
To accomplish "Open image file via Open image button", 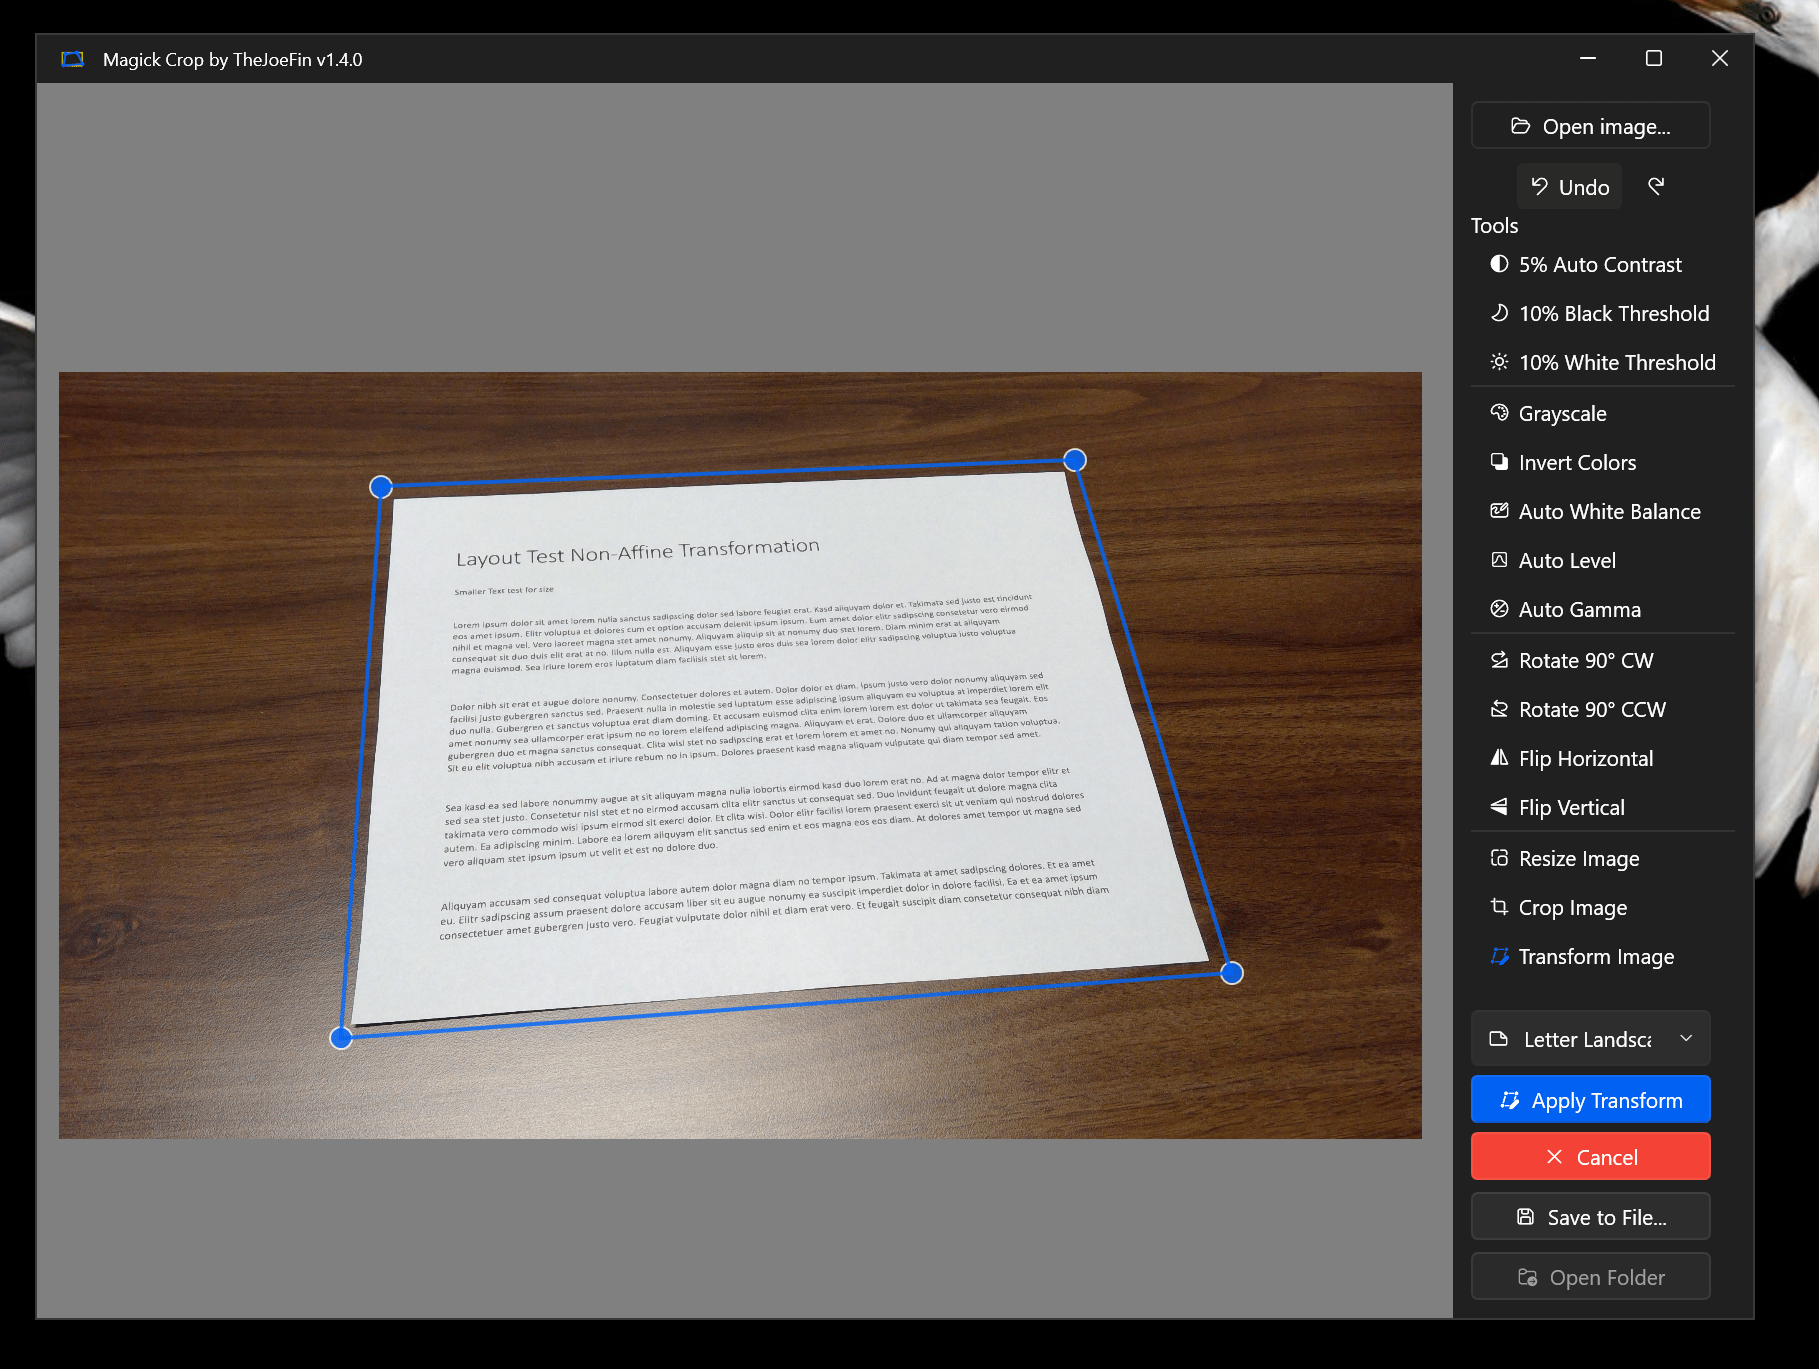I will 1590,126.
